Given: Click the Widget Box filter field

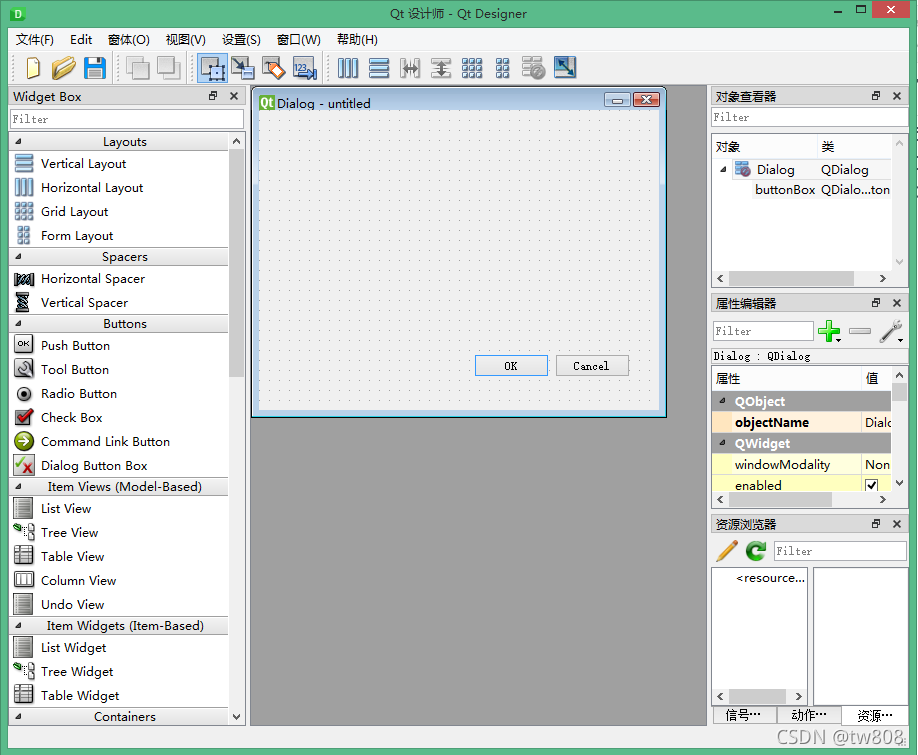Looking at the screenshot, I should click(127, 119).
